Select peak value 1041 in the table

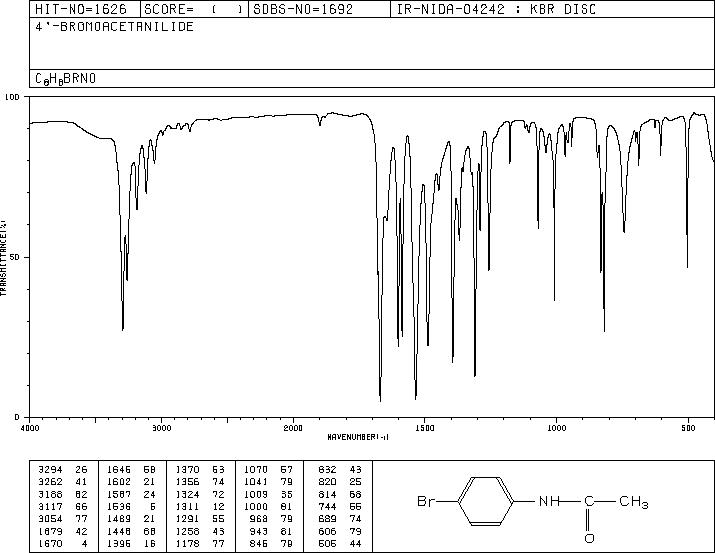256,482
